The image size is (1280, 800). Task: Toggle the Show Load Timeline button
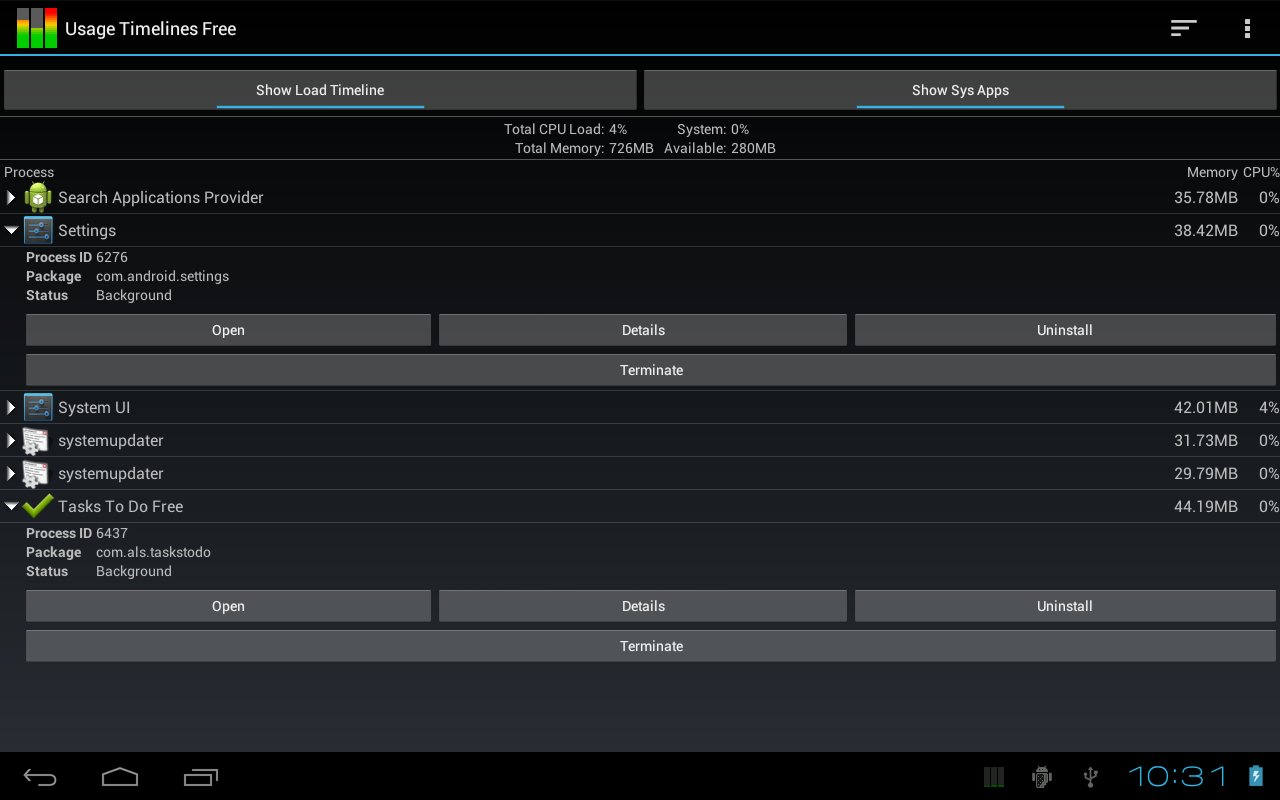click(320, 90)
